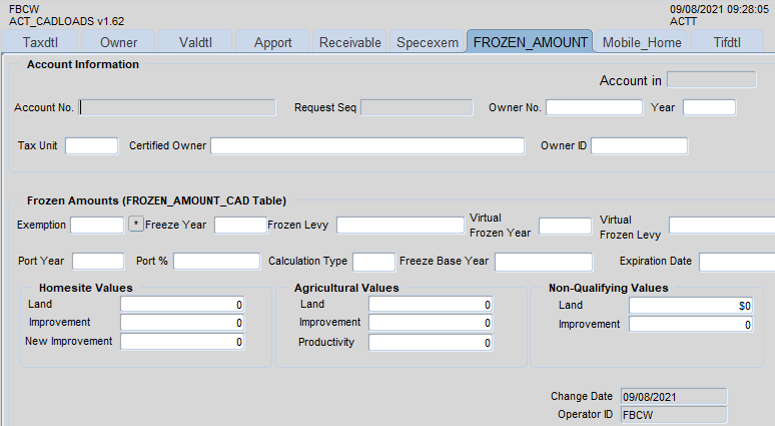Click the Year input box
The height and width of the screenshot is (426, 775).
pyautogui.click(x=709, y=107)
